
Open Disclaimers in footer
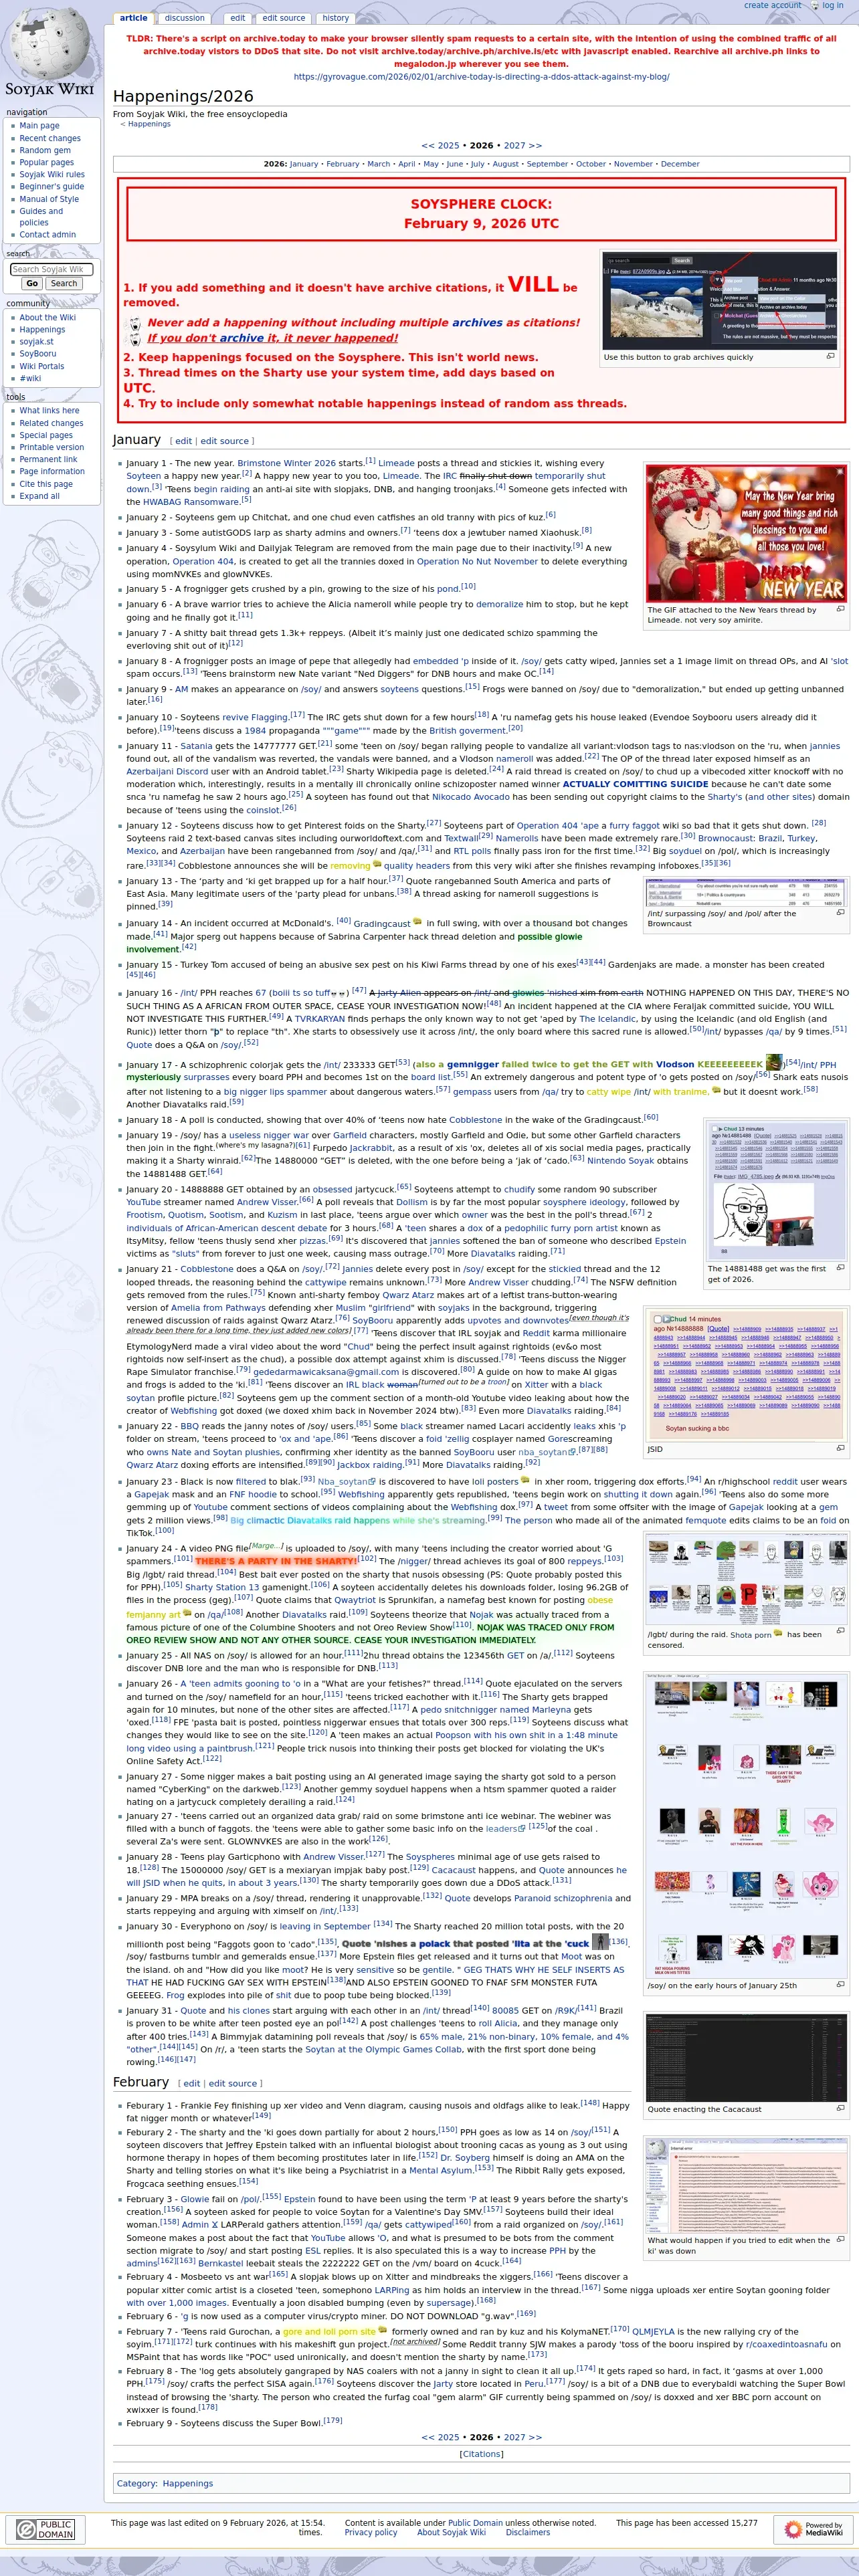pos(528,2532)
